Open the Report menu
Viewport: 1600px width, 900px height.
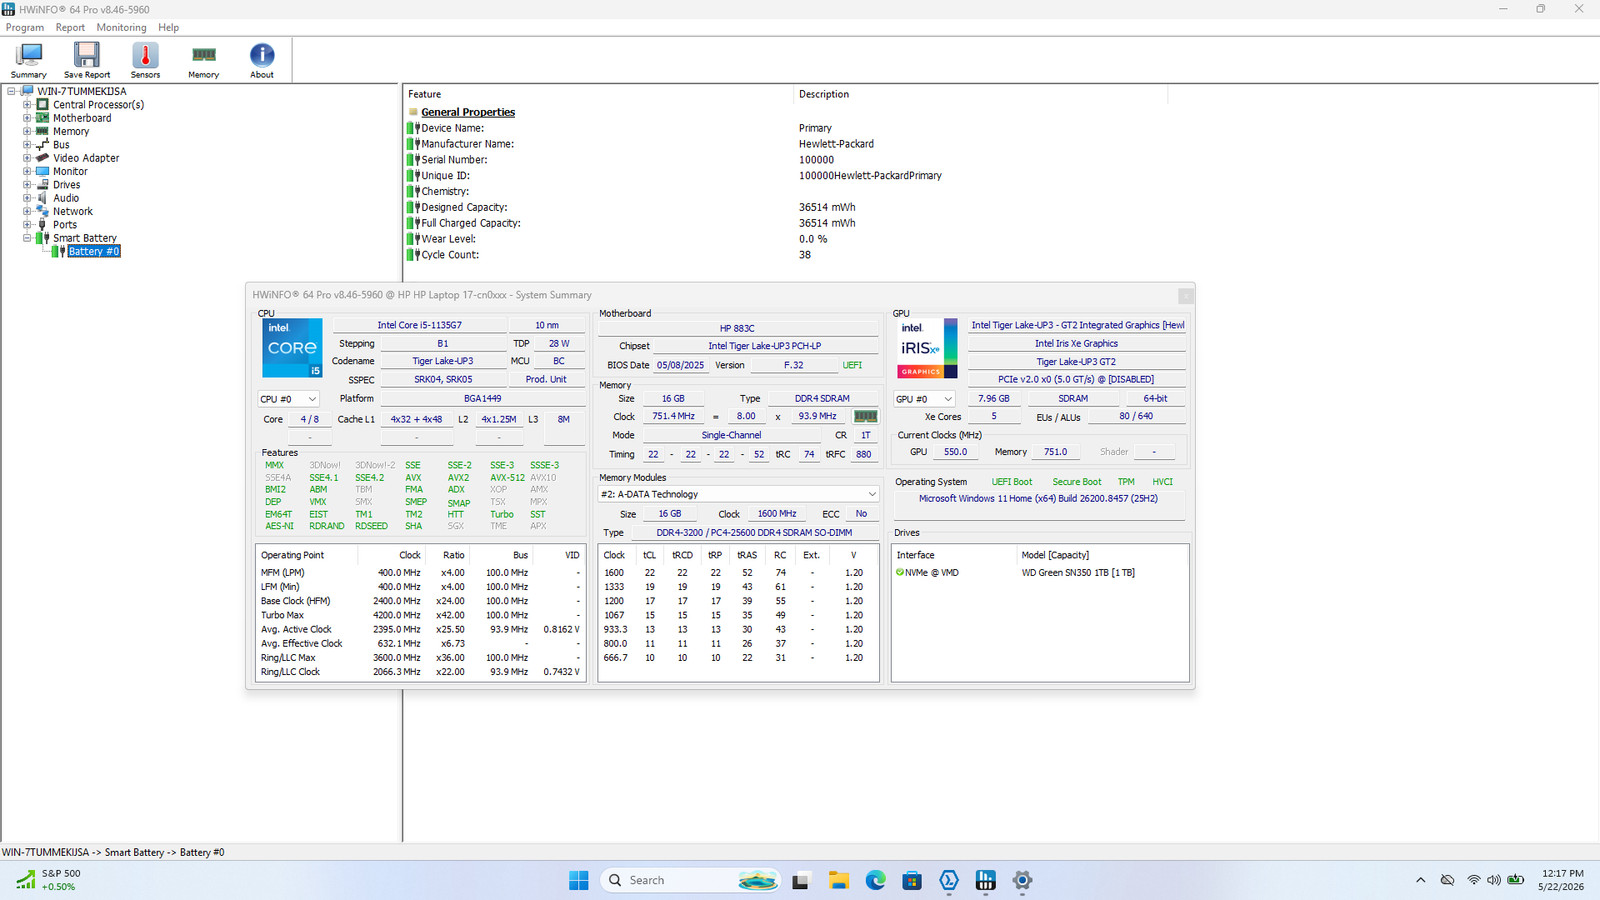click(70, 27)
